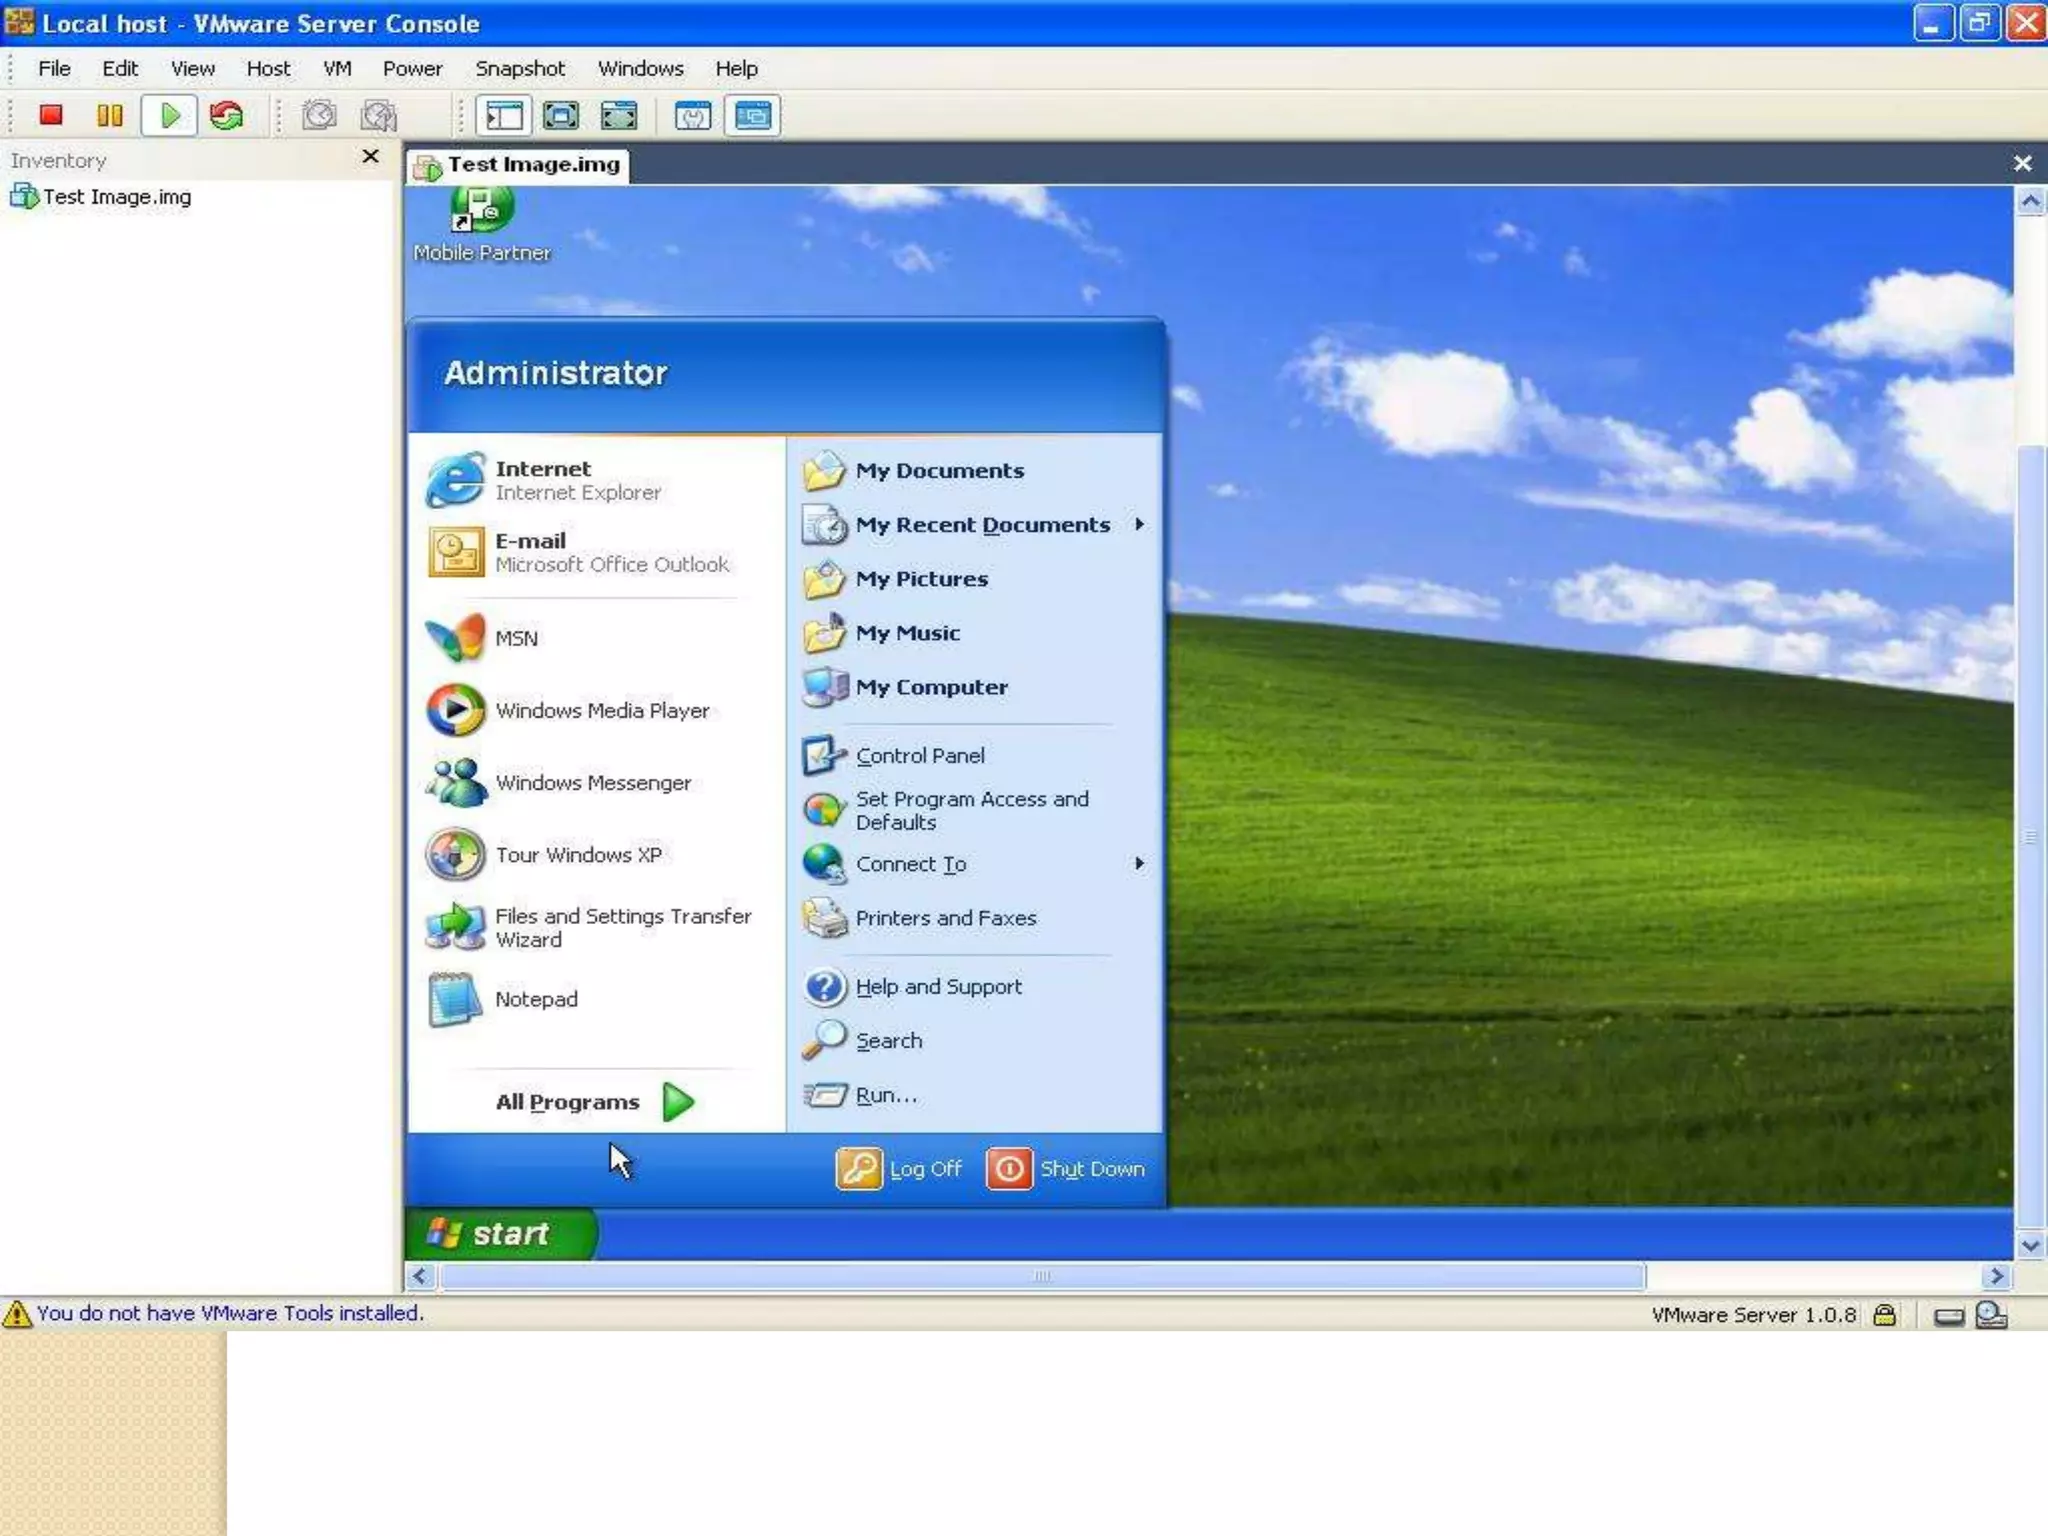Open Control Panel from Start menu

click(919, 756)
